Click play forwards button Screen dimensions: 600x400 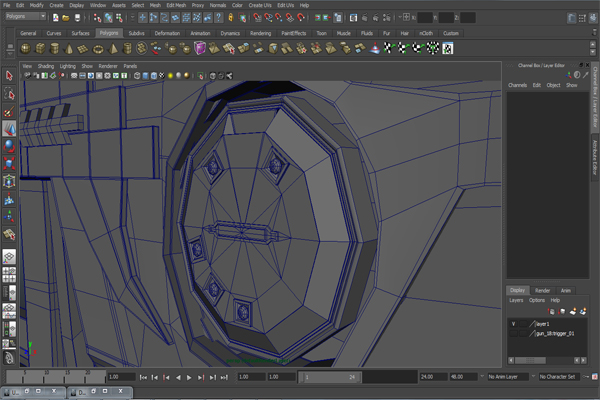tap(189, 377)
